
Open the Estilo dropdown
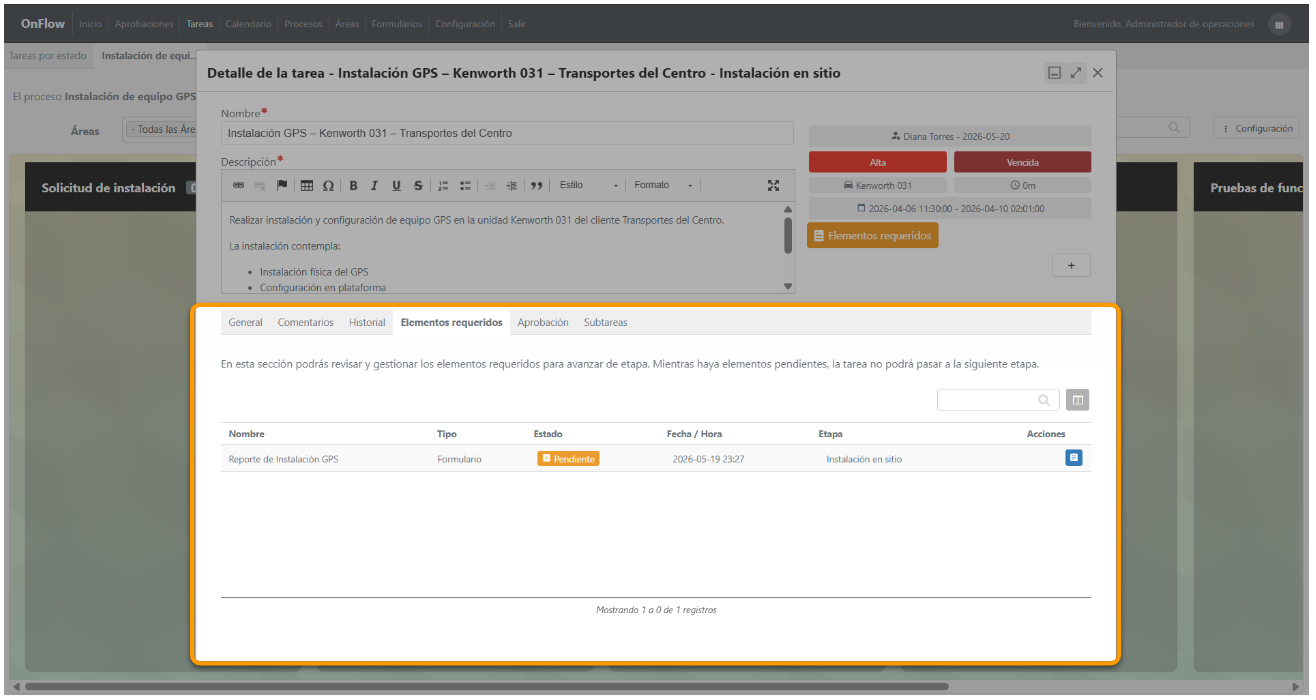(x=589, y=185)
